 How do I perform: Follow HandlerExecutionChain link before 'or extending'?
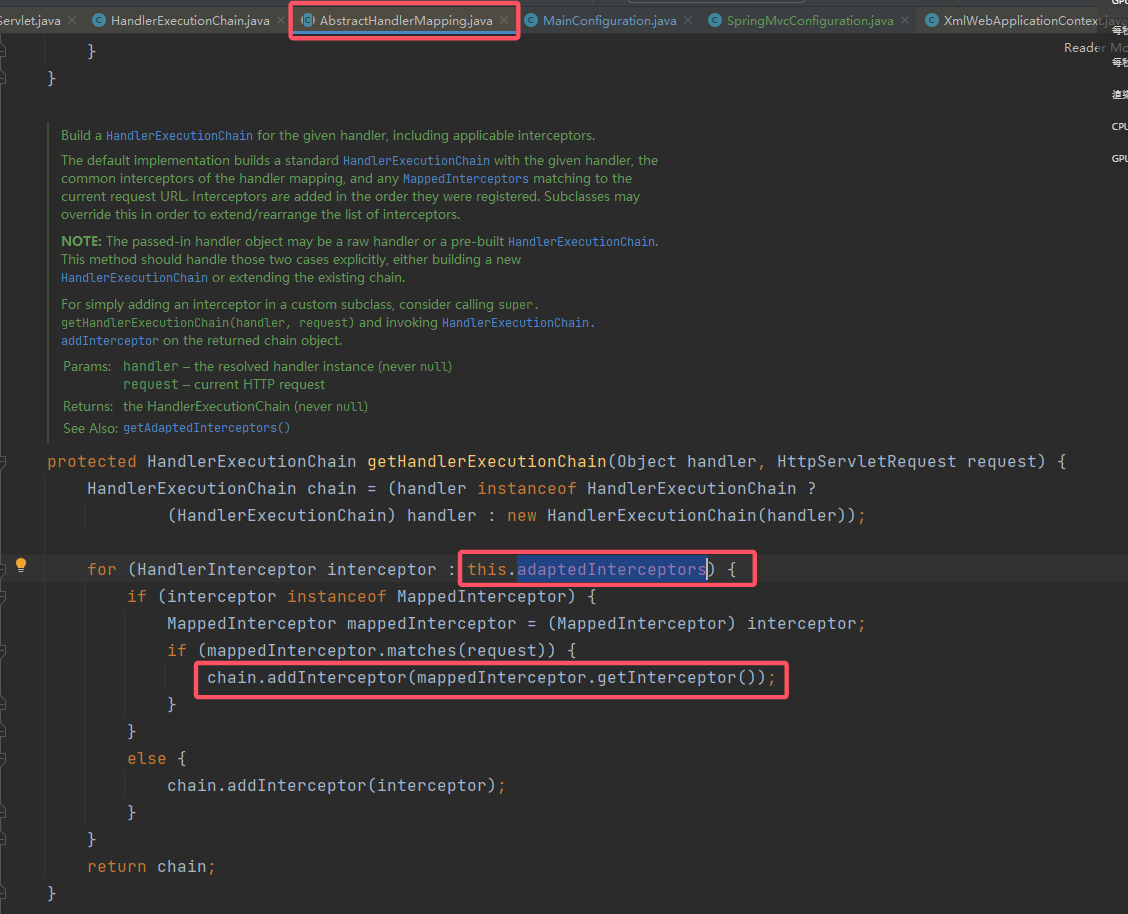[135, 278]
